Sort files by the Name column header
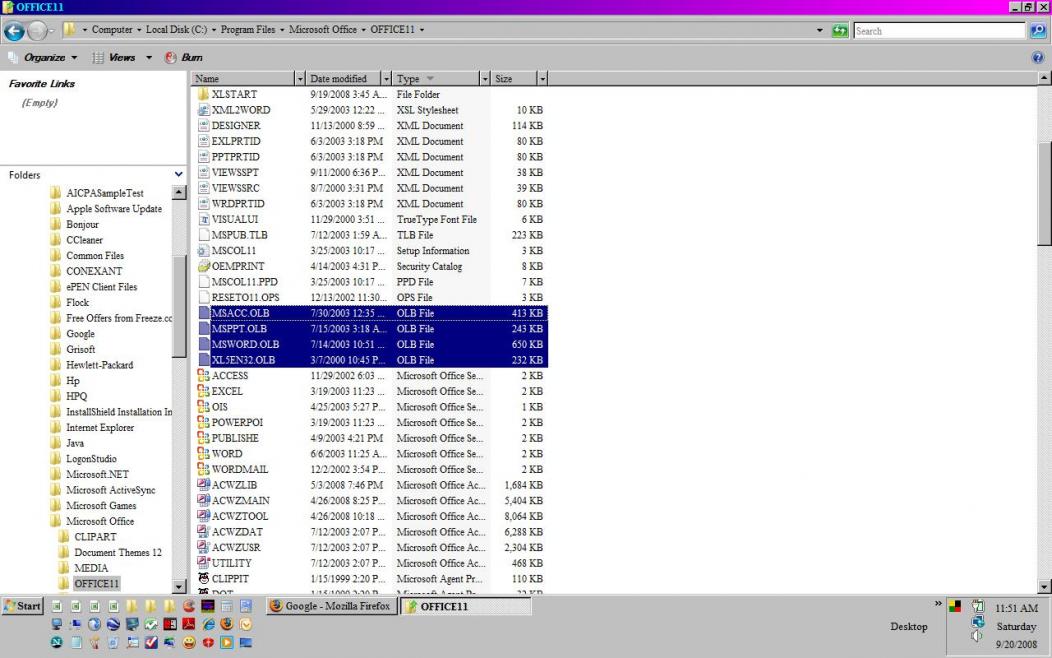 tap(244, 79)
